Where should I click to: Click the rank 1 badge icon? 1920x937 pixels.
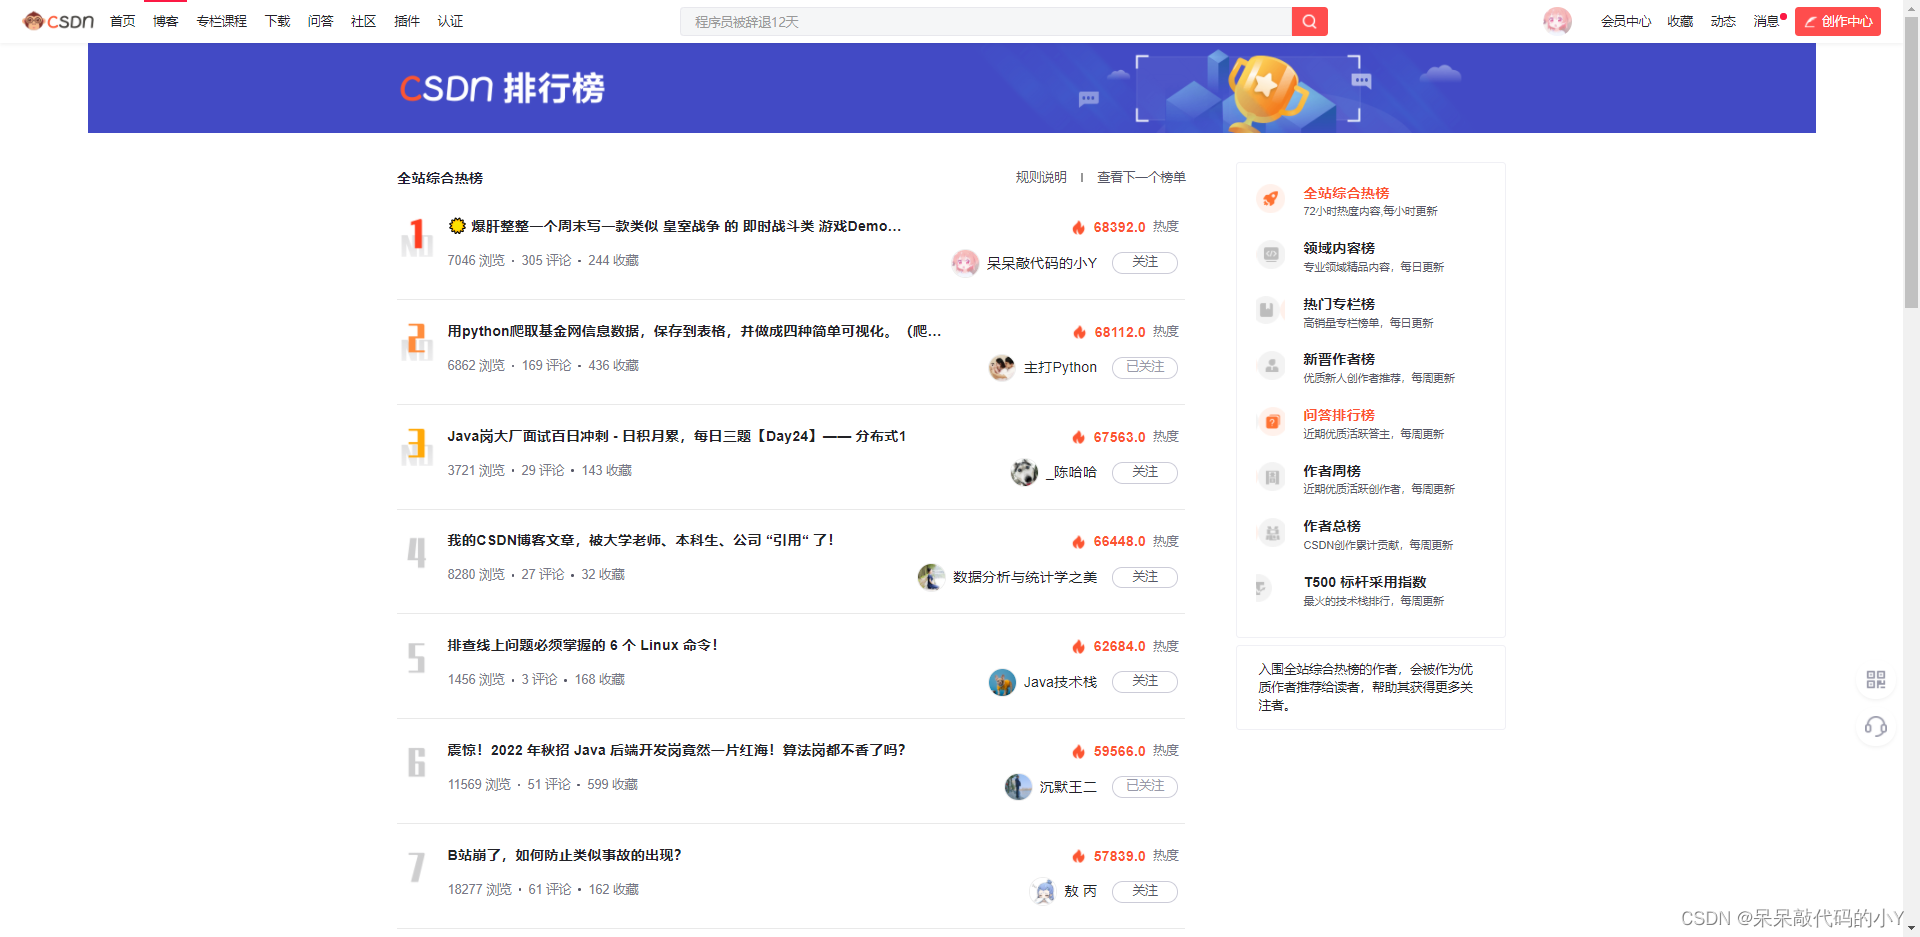click(417, 237)
